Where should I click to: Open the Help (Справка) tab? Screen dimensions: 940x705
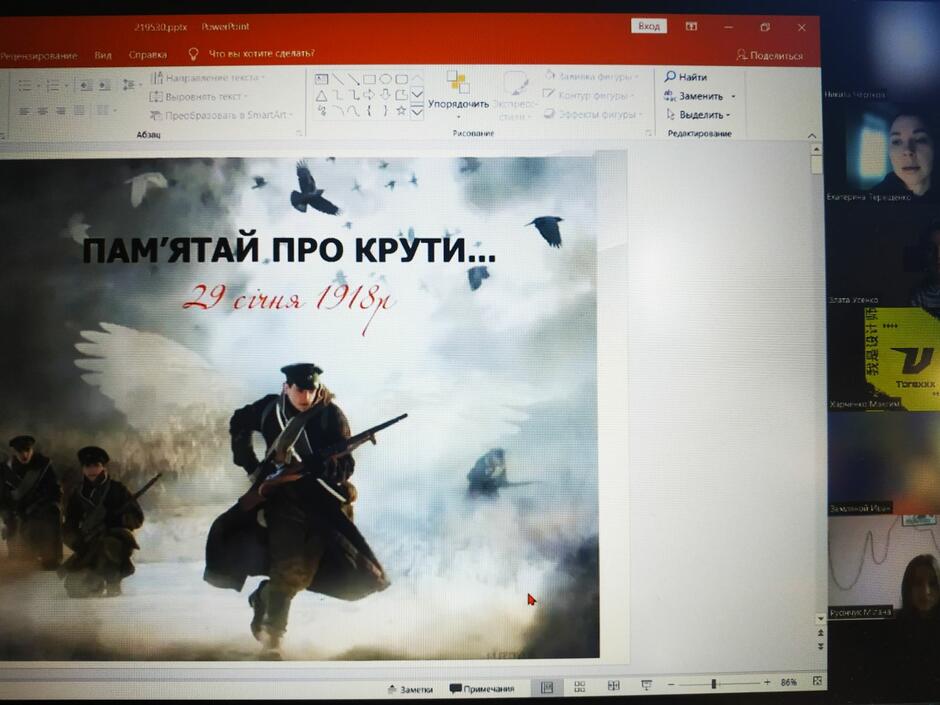[147, 55]
